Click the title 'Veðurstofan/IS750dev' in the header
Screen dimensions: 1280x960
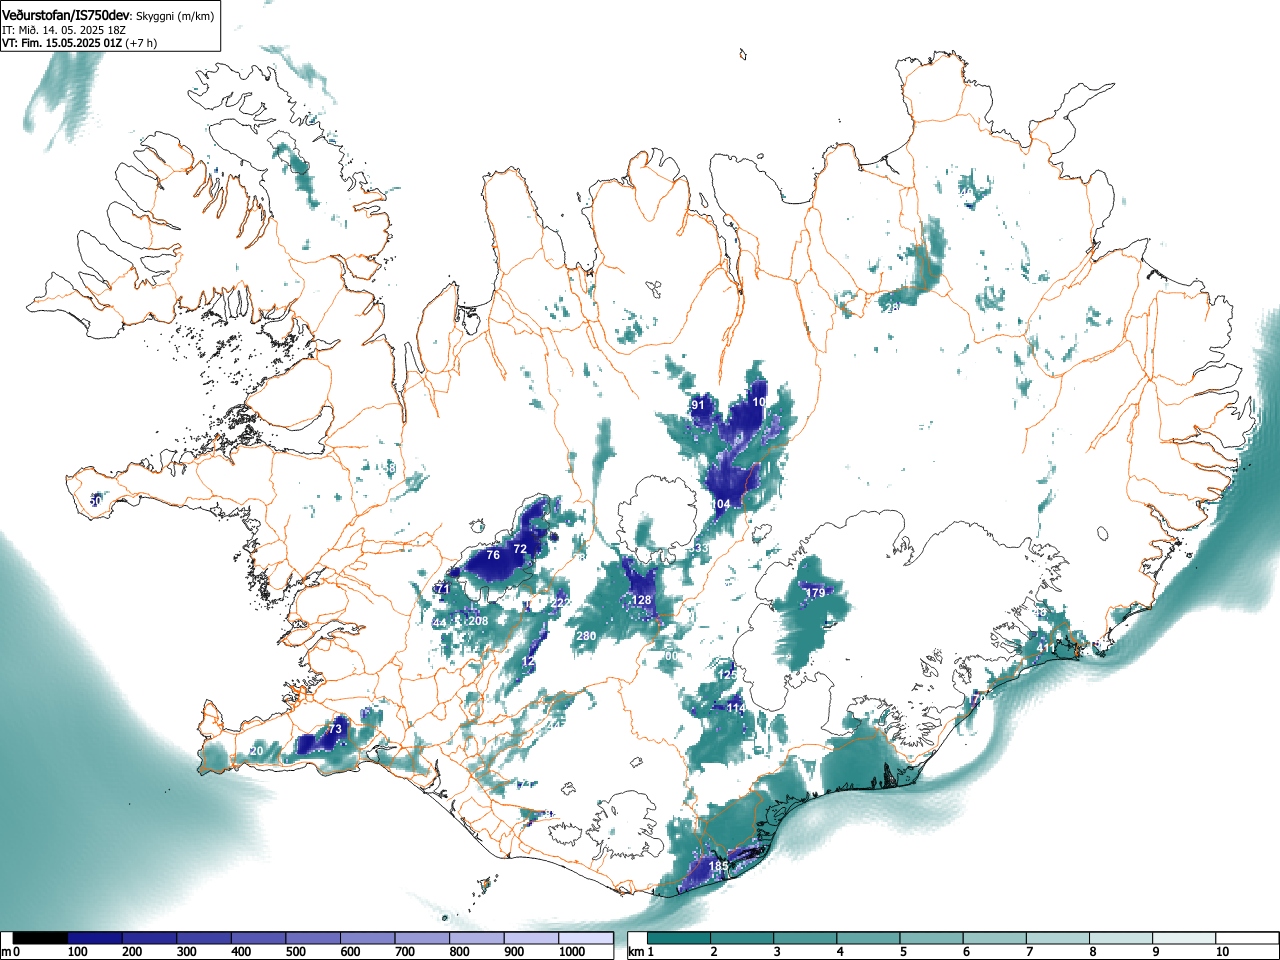(x=66, y=14)
